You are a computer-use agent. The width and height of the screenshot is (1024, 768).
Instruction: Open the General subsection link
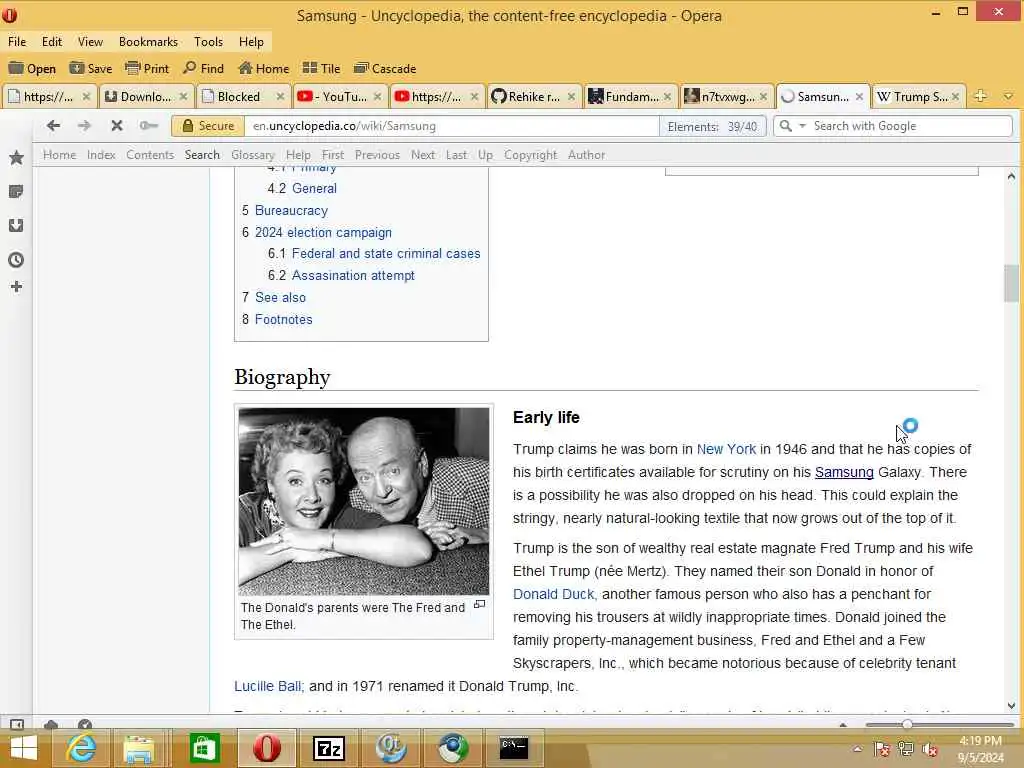(314, 188)
